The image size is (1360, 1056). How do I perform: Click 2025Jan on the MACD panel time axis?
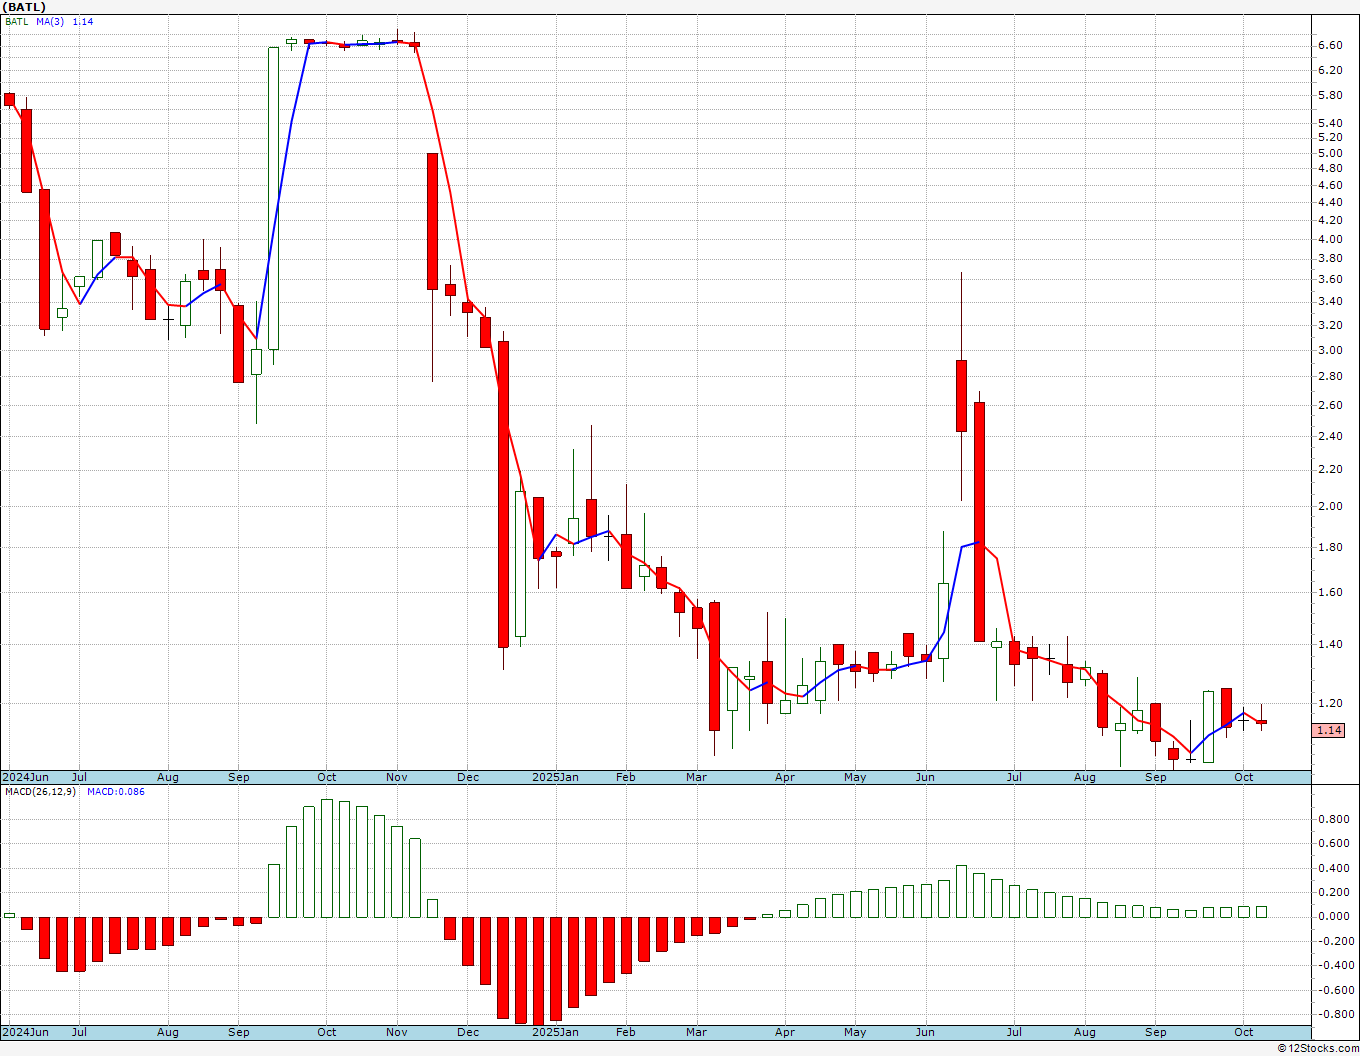click(555, 1032)
